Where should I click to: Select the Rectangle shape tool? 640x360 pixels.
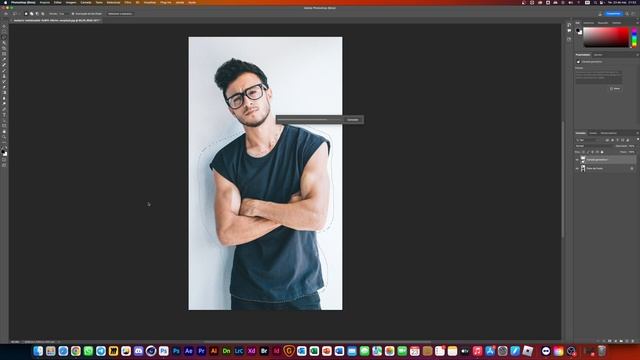click(x=4, y=126)
